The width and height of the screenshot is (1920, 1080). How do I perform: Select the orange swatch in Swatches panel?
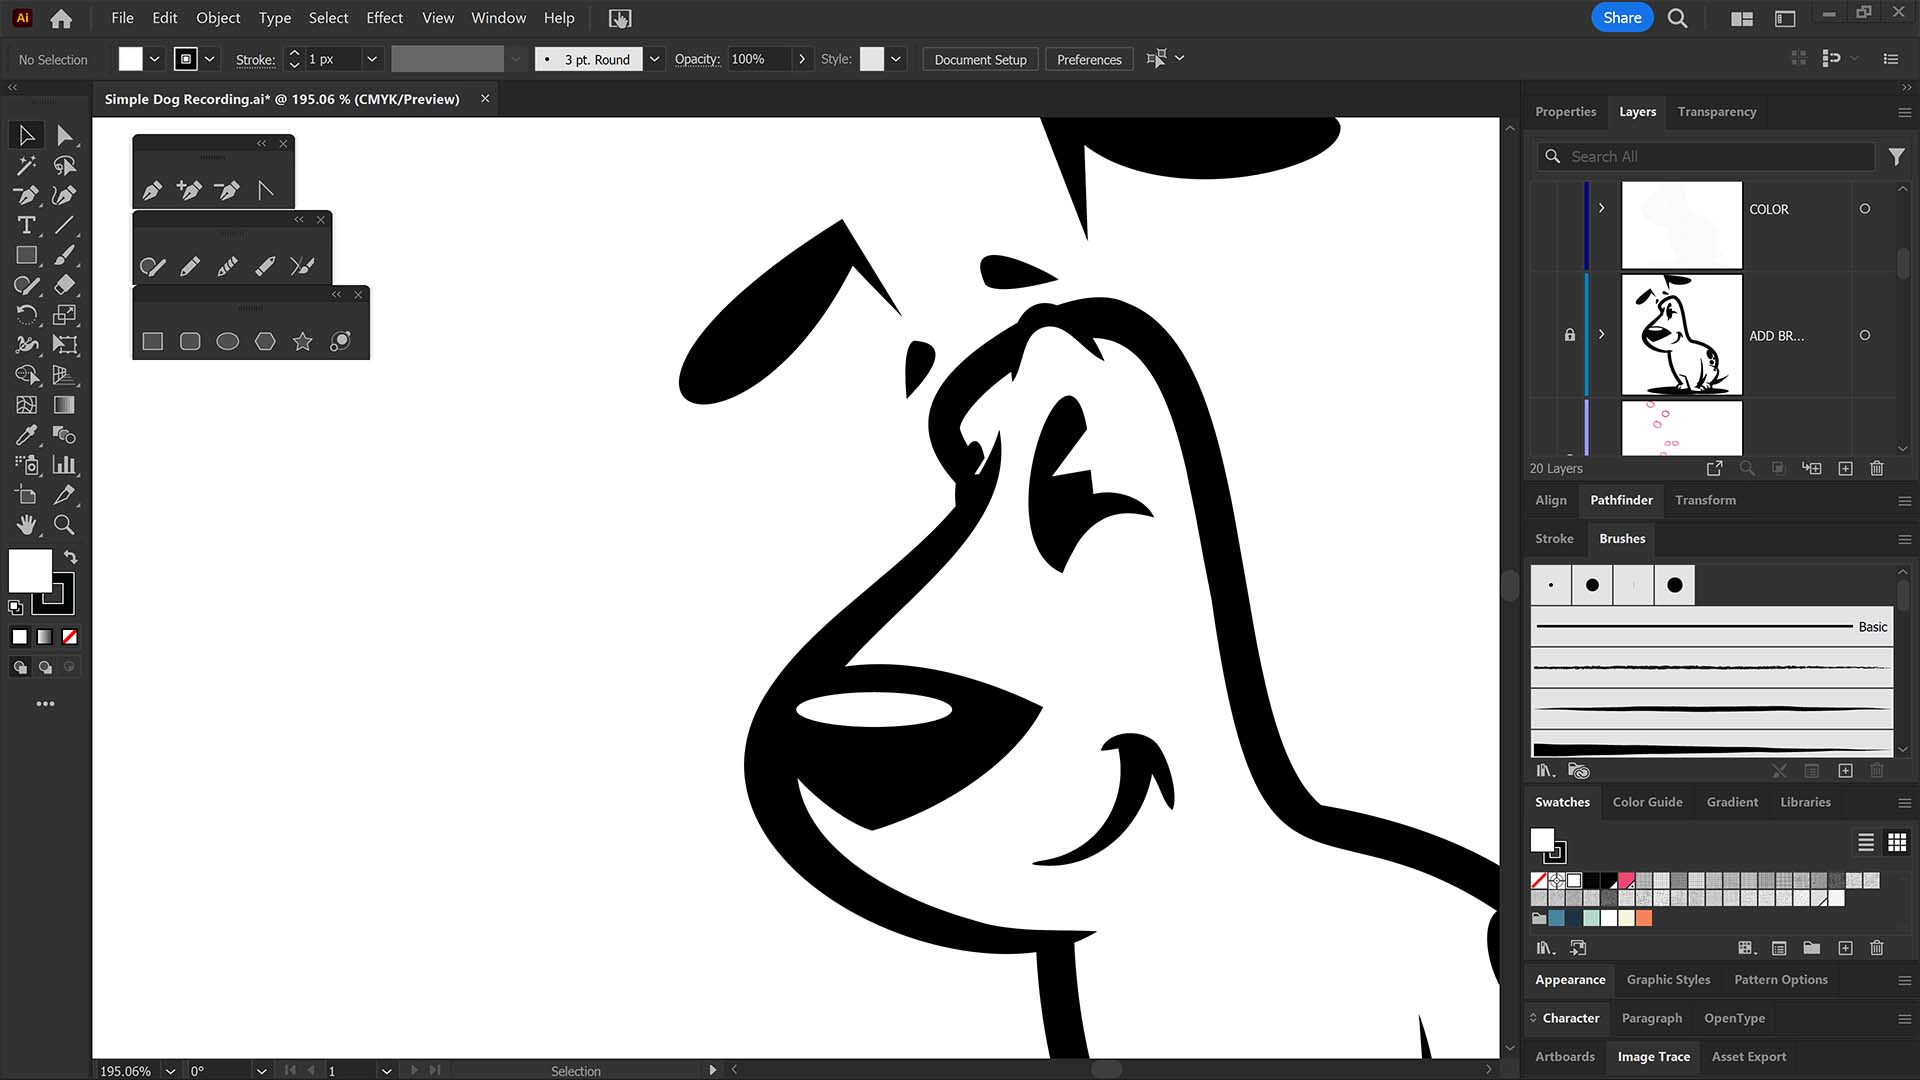coord(1644,918)
